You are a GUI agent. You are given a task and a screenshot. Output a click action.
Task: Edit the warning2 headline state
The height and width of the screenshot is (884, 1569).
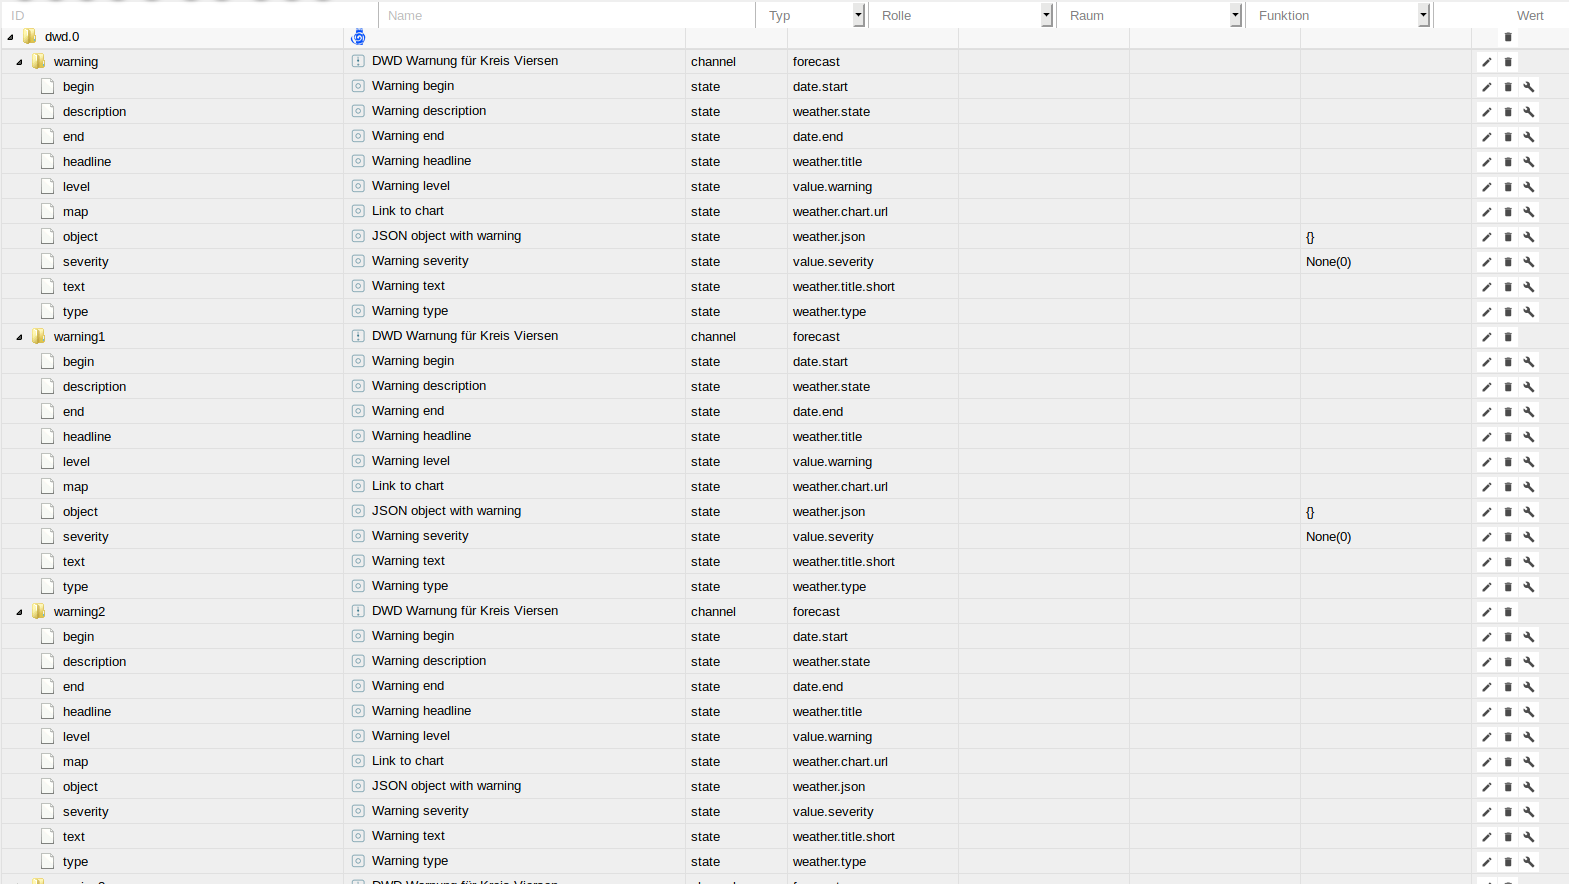1487,712
